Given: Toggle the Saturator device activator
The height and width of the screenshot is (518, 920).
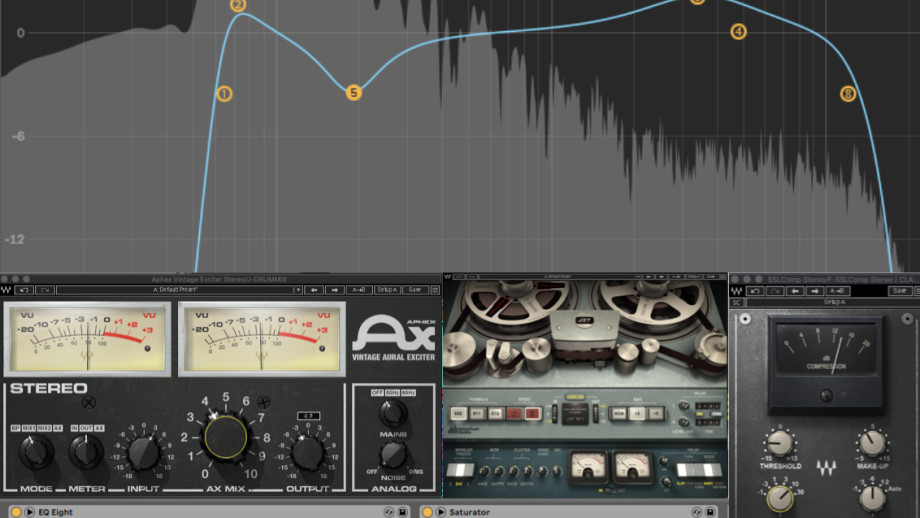Looking at the screenshot, I should pos(427,512).
